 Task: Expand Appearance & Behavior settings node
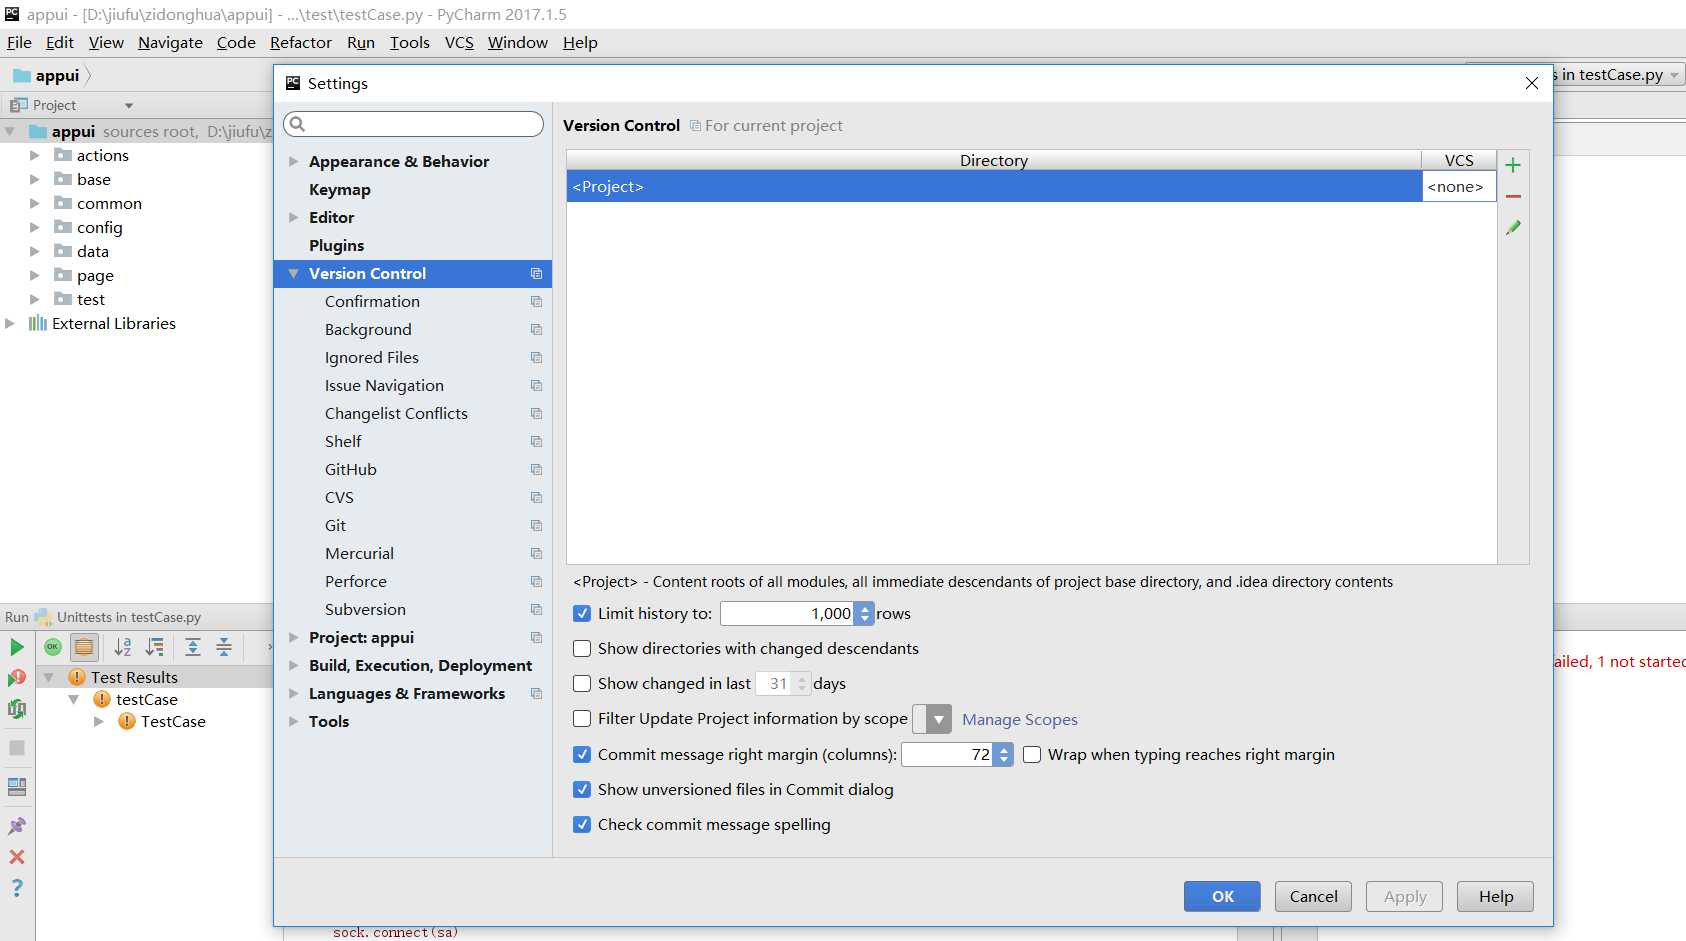pos(294,161)
